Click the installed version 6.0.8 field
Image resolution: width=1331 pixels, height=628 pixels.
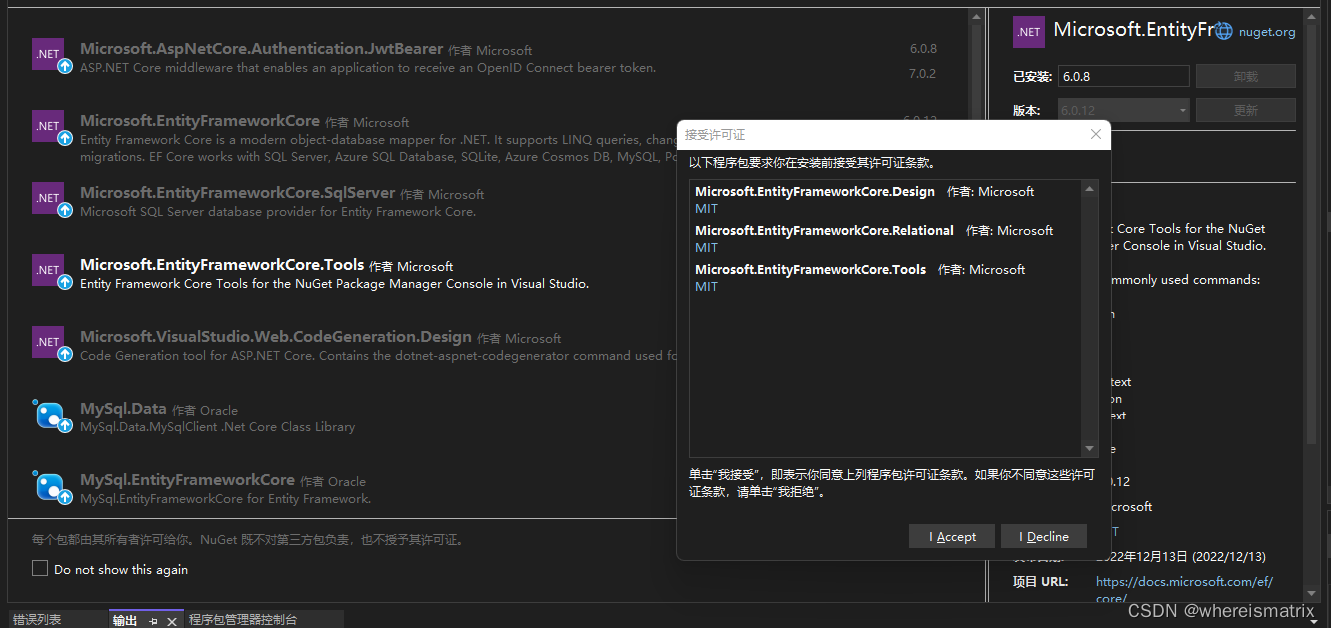(x=1123, y=75)
